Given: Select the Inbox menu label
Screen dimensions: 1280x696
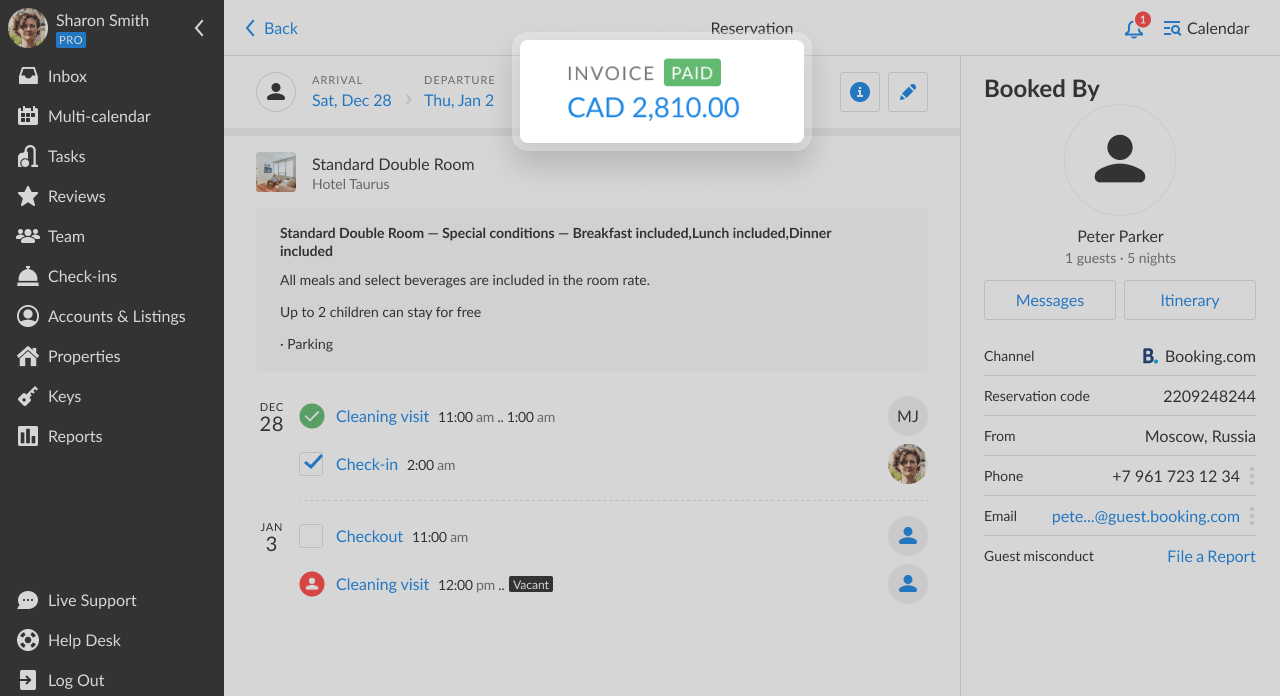Looking at the screenshot, I should 67,76.
